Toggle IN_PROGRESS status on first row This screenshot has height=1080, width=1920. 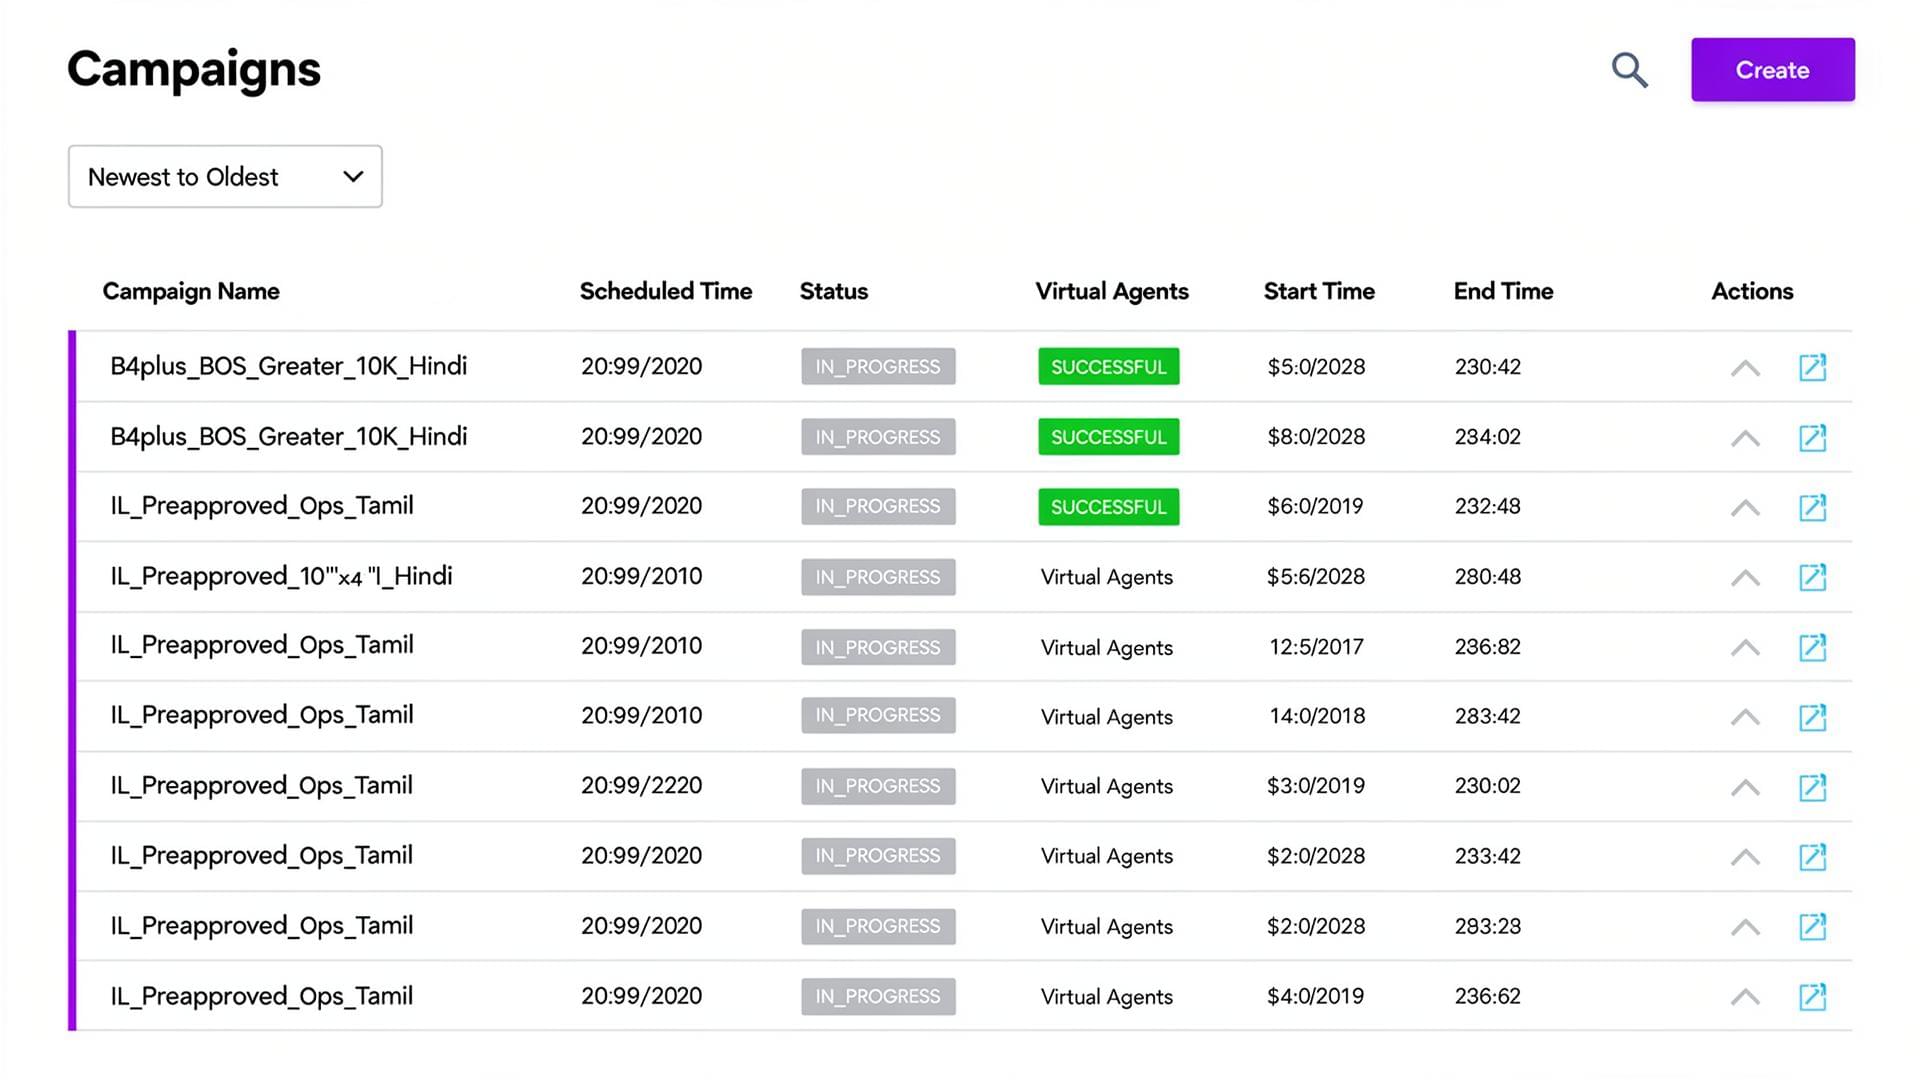point(878,366)
